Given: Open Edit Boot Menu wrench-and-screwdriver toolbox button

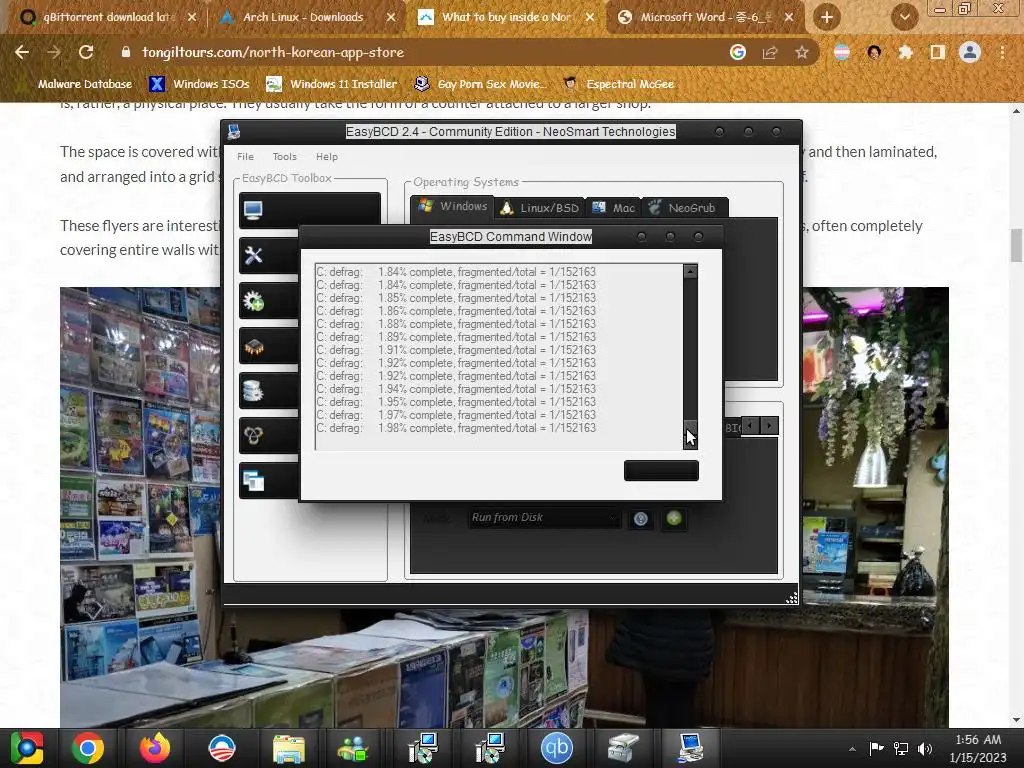Looking at the screenshot, I should click(269, 255).
